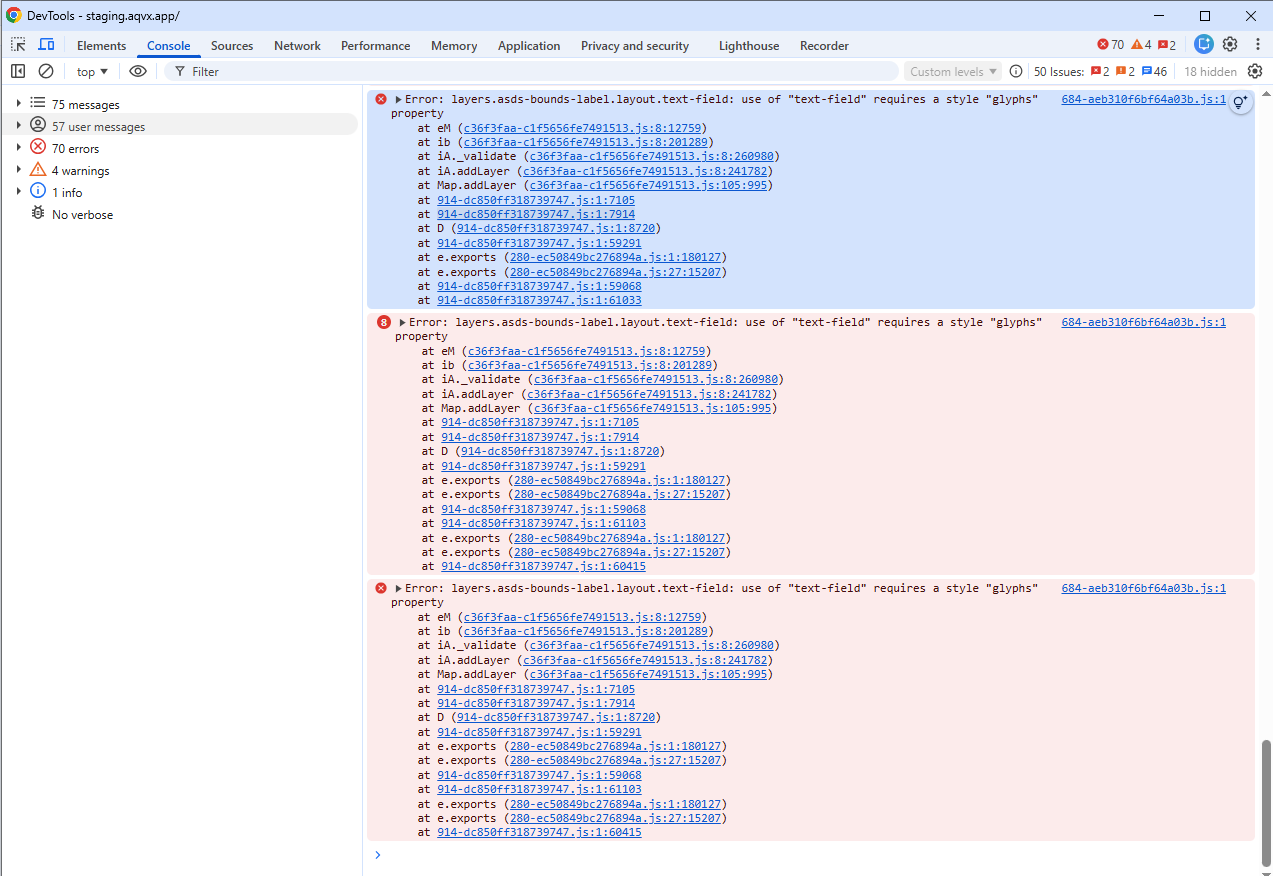1273x876 pixels.
Task: Clear console with the circle-slash icon
Action: tap(46, 71)
